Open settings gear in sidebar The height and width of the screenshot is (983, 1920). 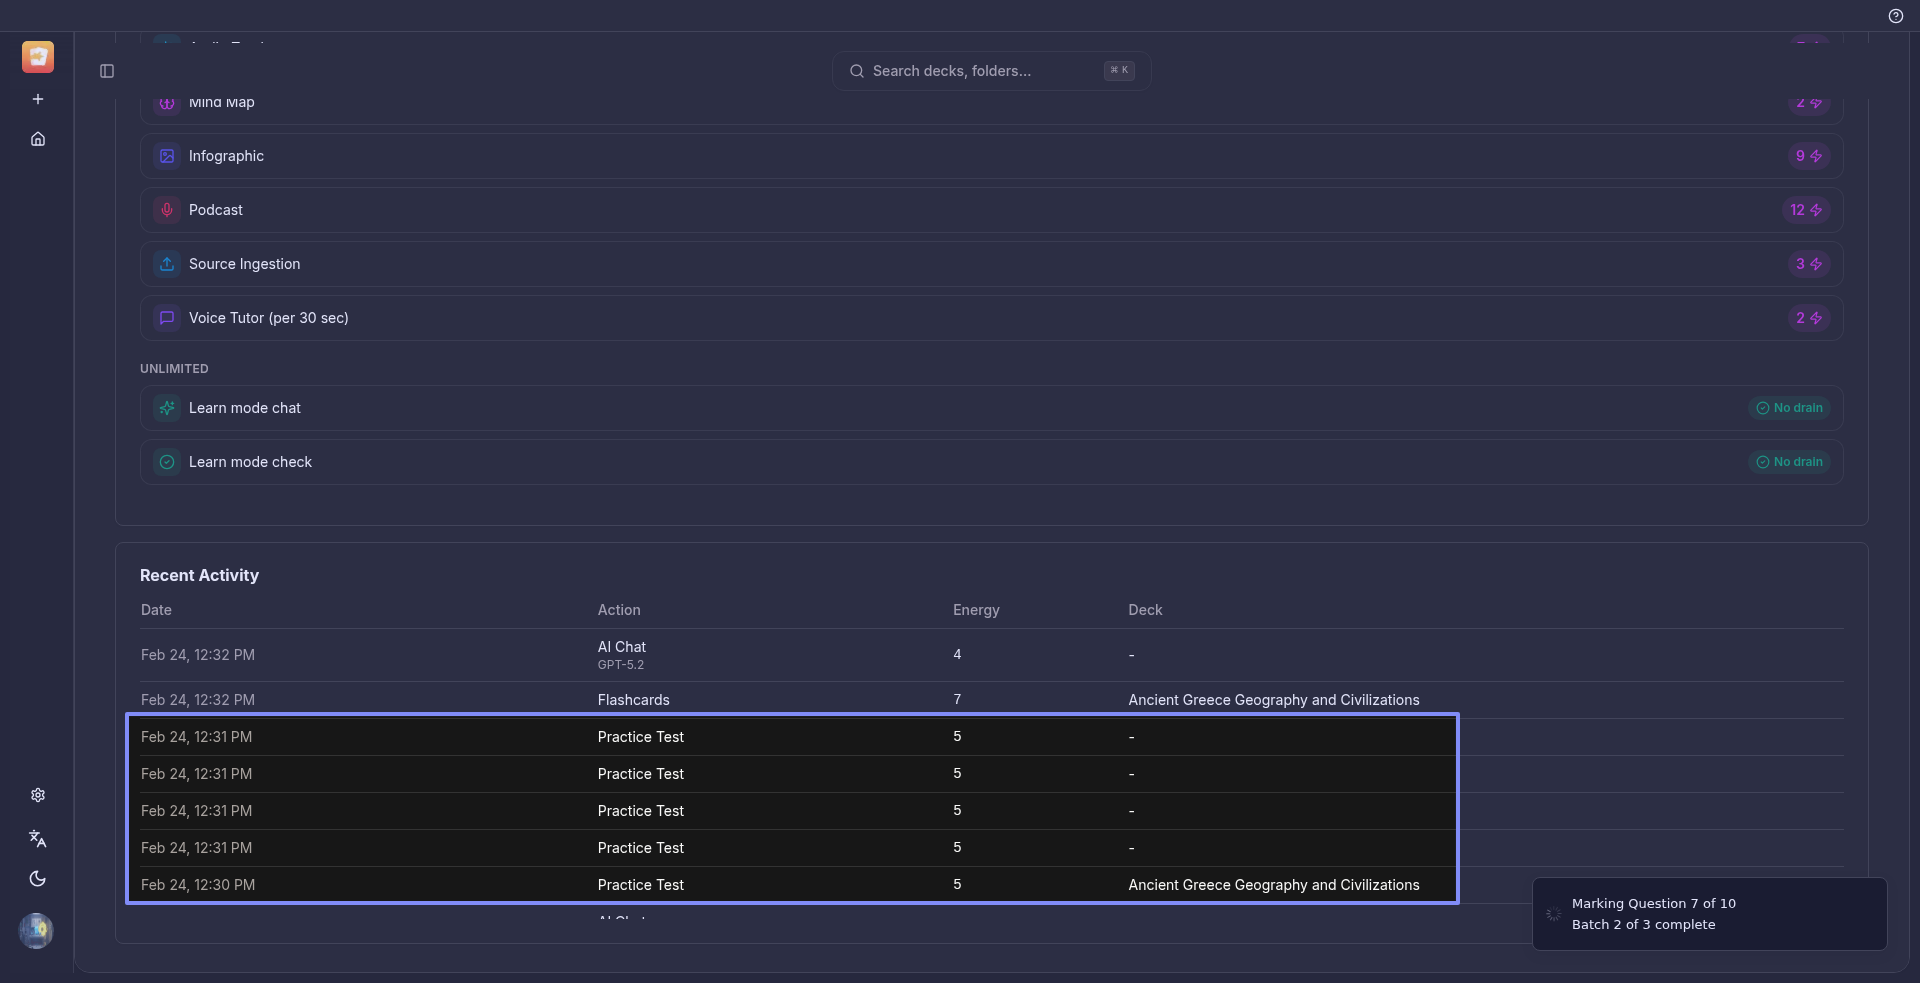38,795
